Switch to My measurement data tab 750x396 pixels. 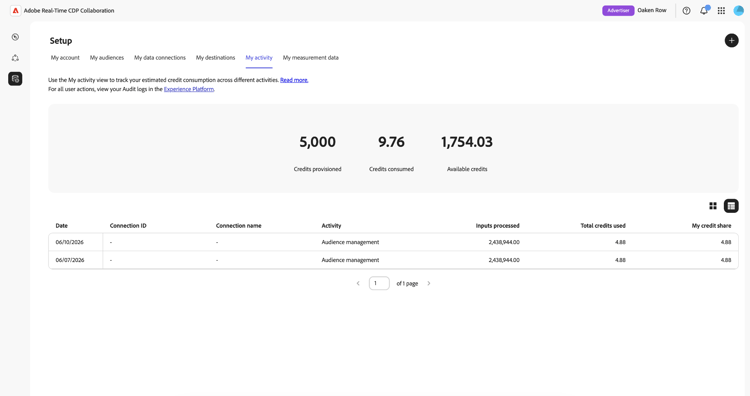[x=310, y=57]
